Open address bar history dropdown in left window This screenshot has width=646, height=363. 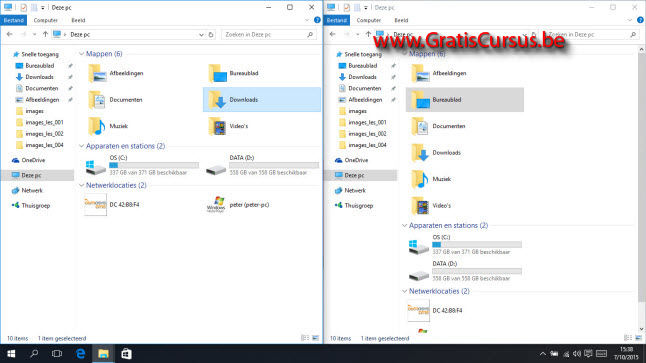201,35
